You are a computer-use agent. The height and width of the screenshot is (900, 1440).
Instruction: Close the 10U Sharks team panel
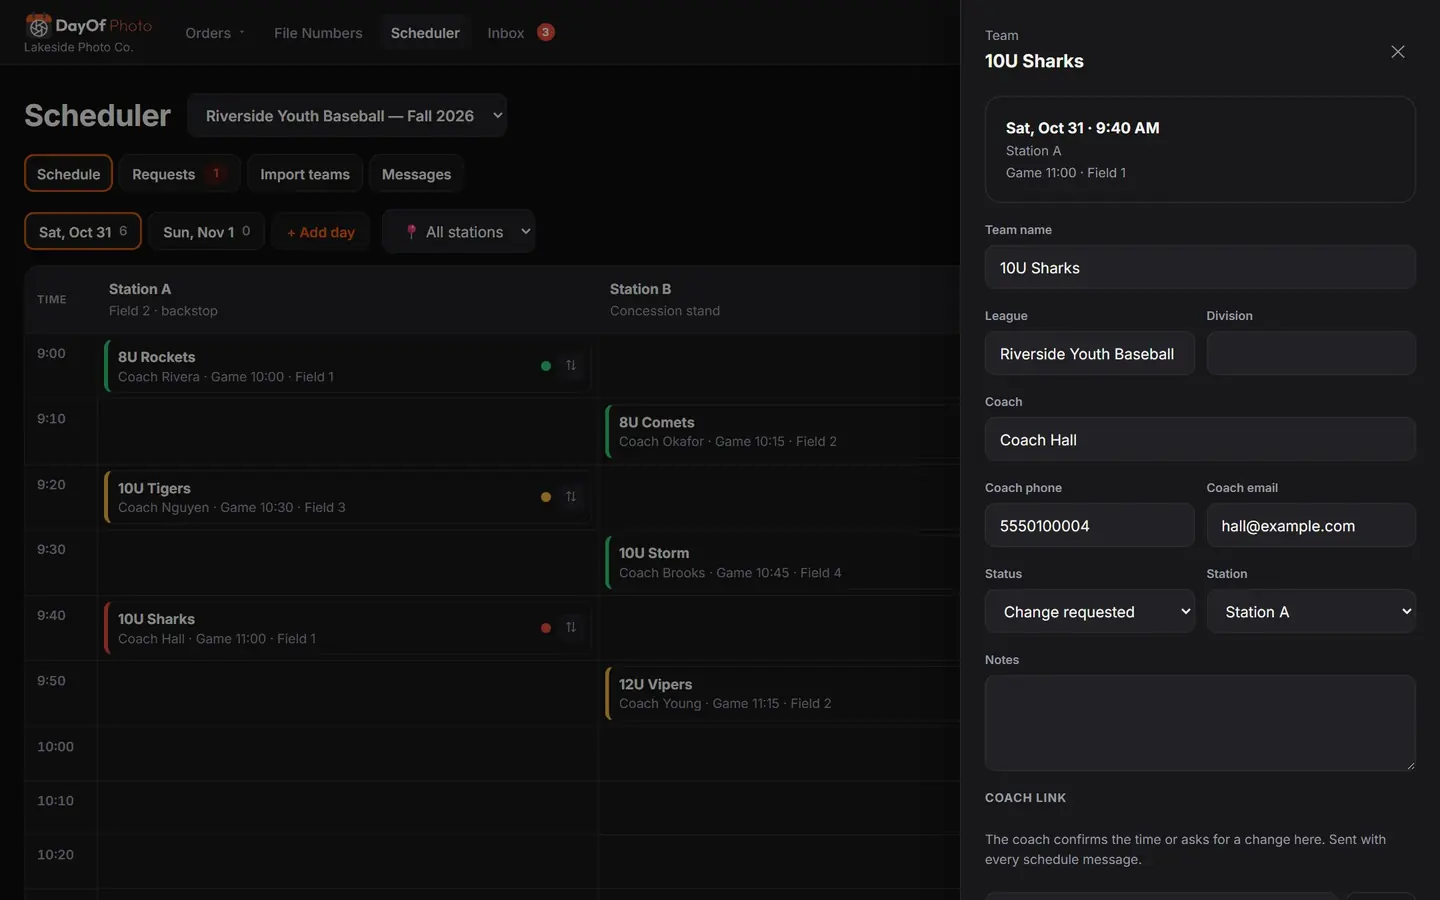click(1398, 52)
